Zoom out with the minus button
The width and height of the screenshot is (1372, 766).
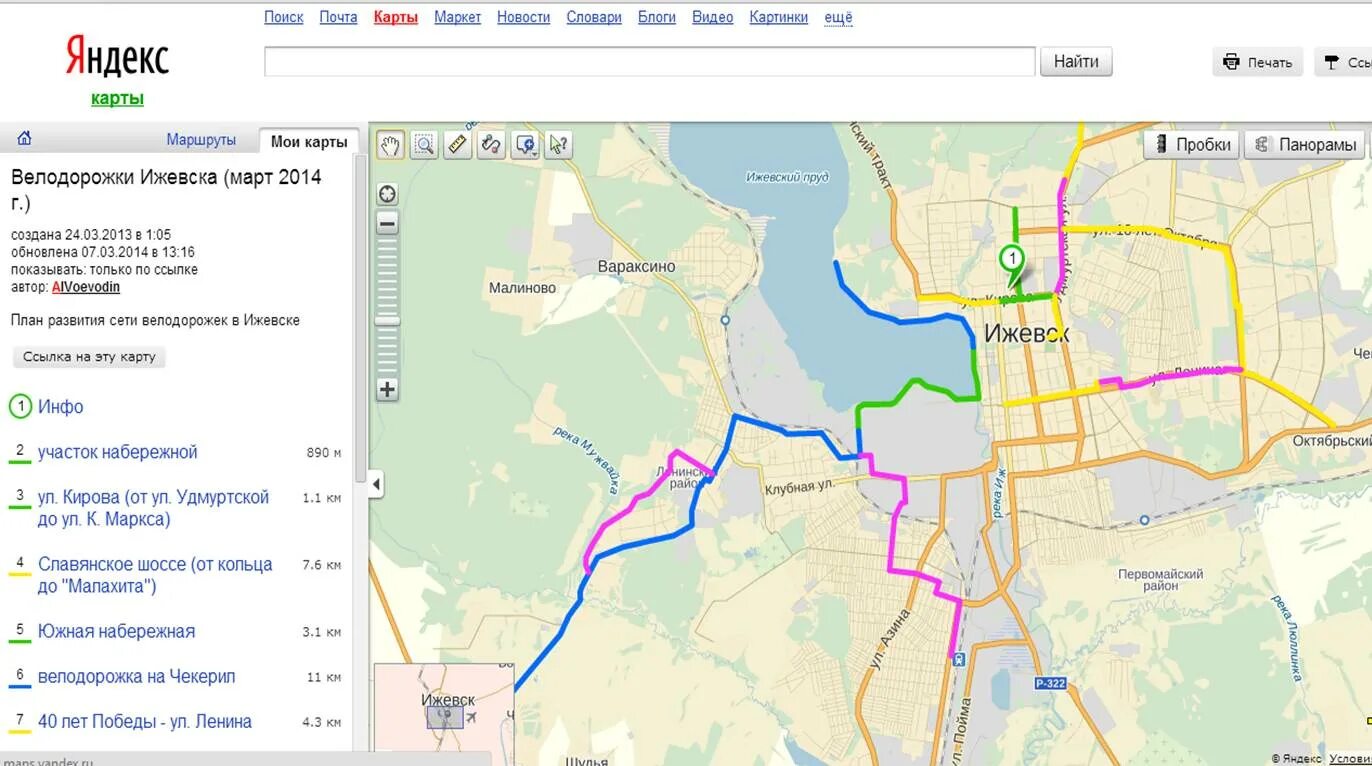pyautogui.click(x=387, y=223)
